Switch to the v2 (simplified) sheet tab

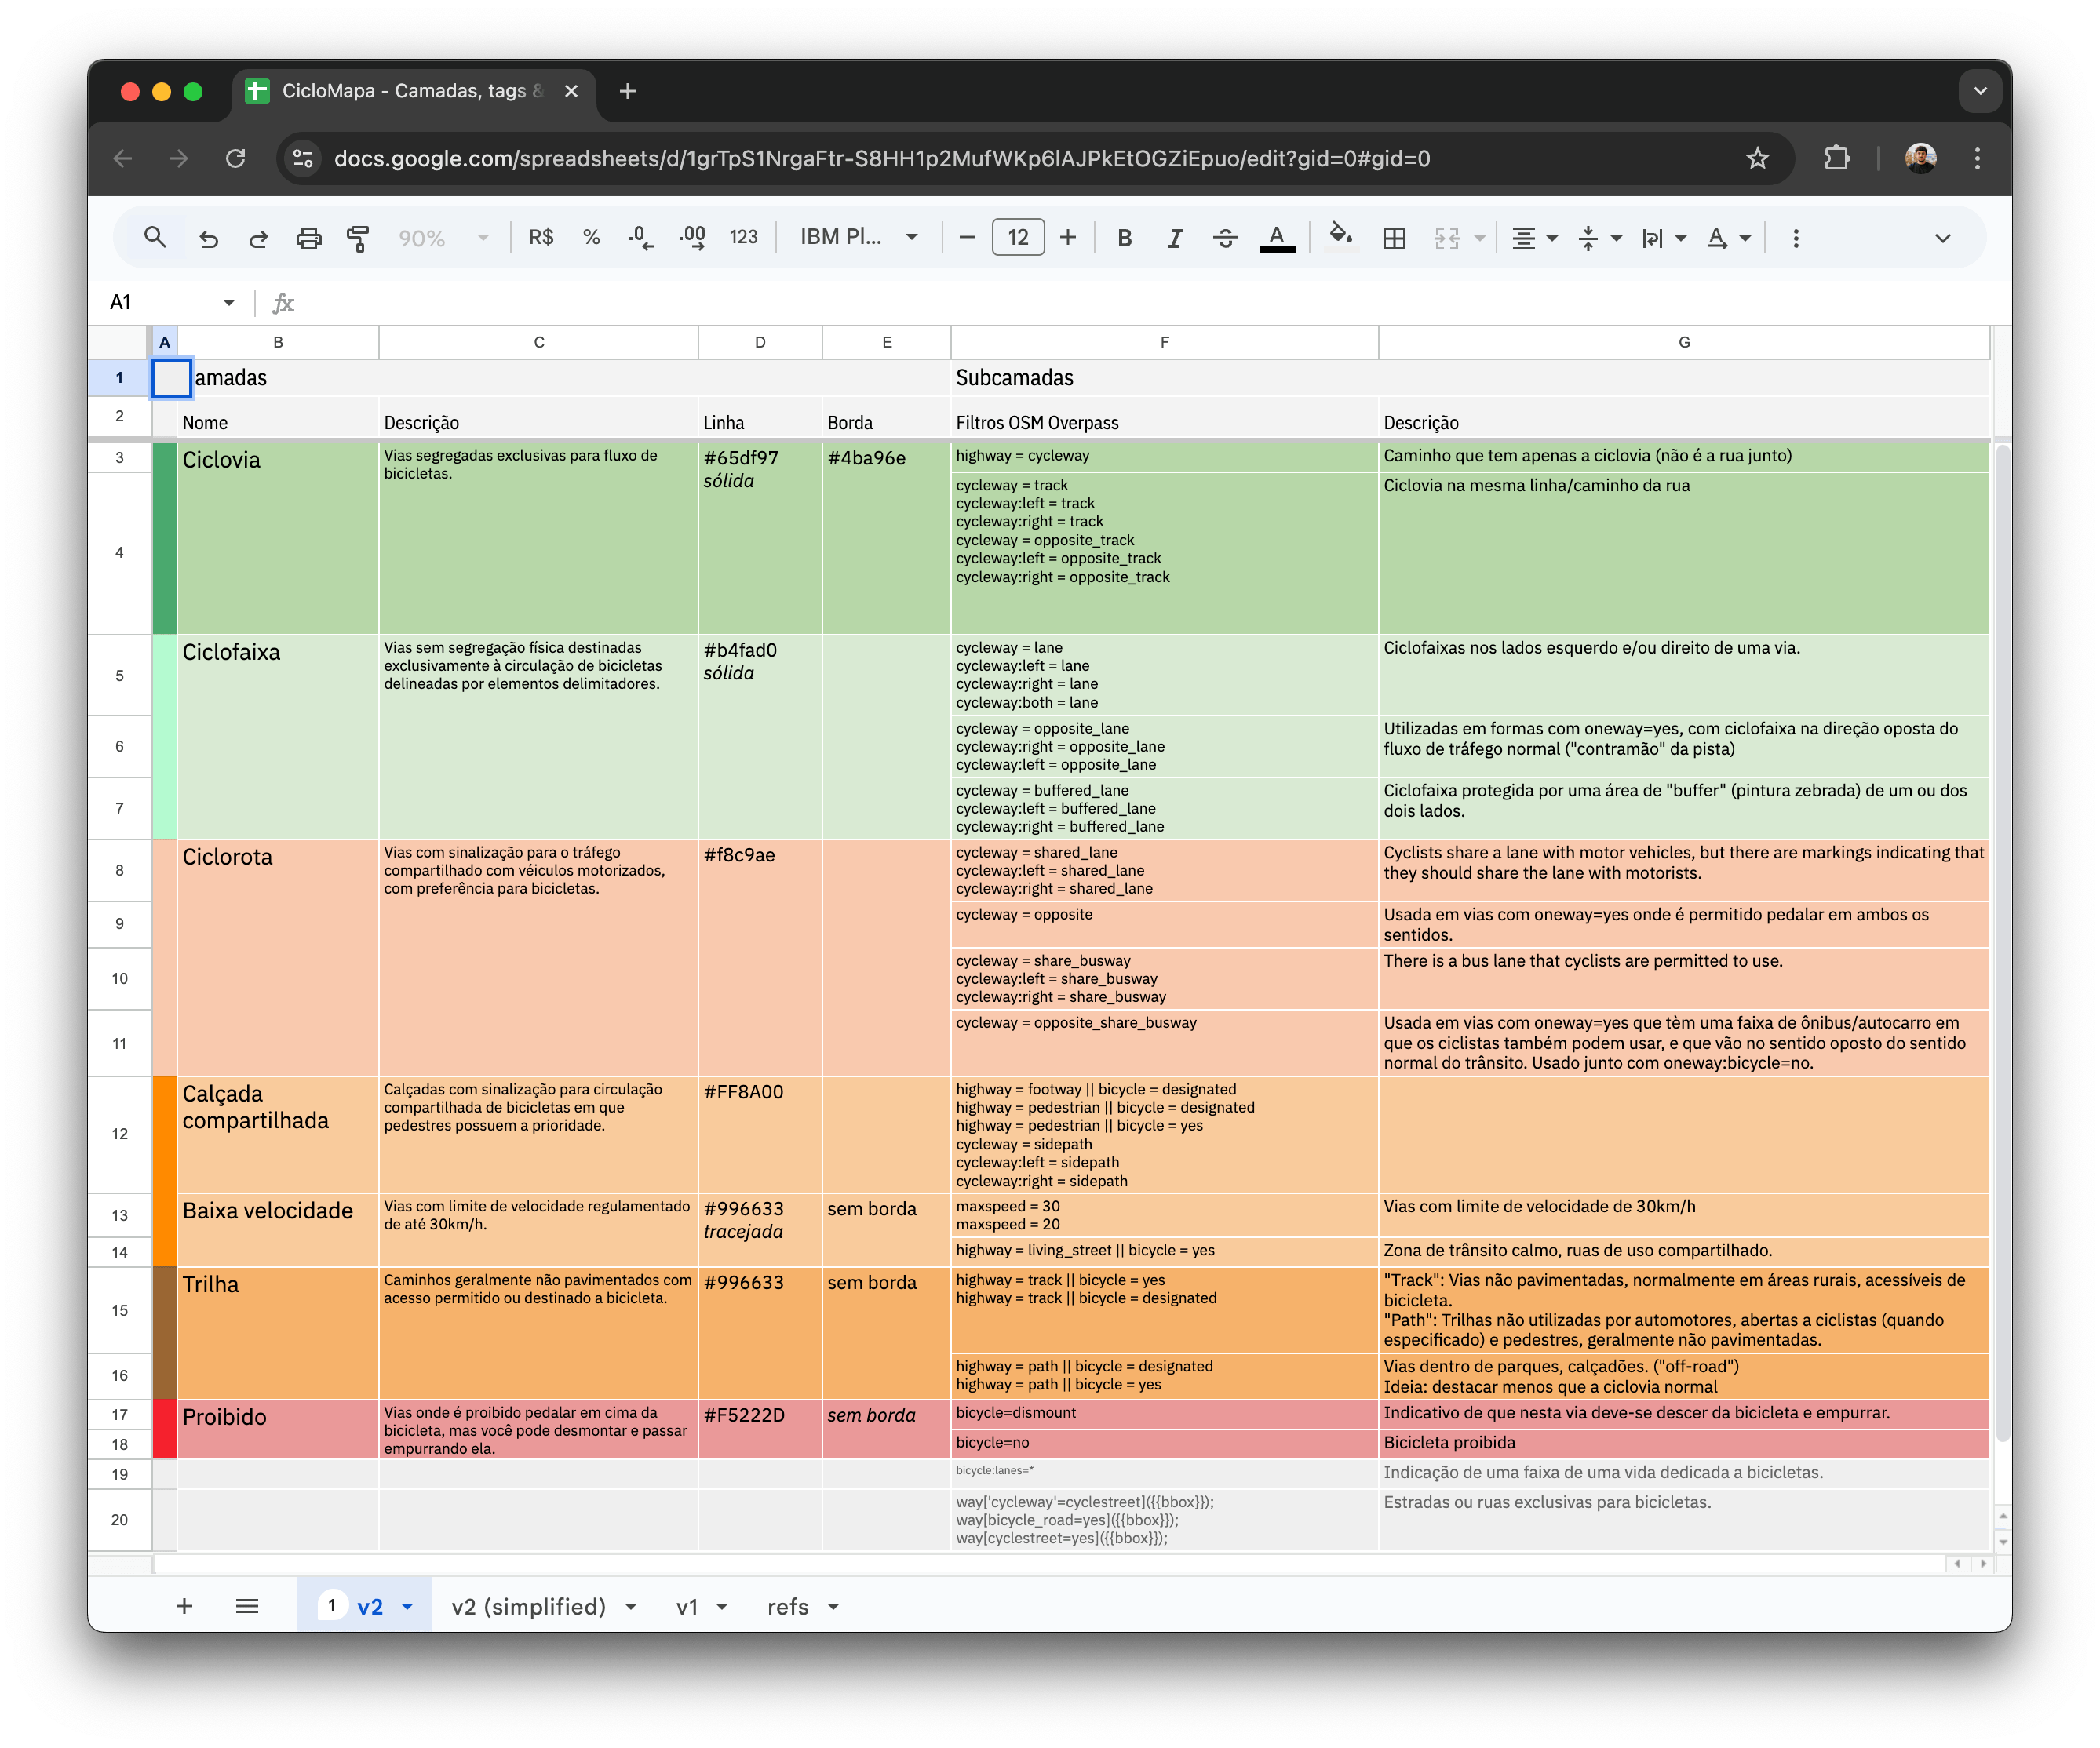point(528,1606)
